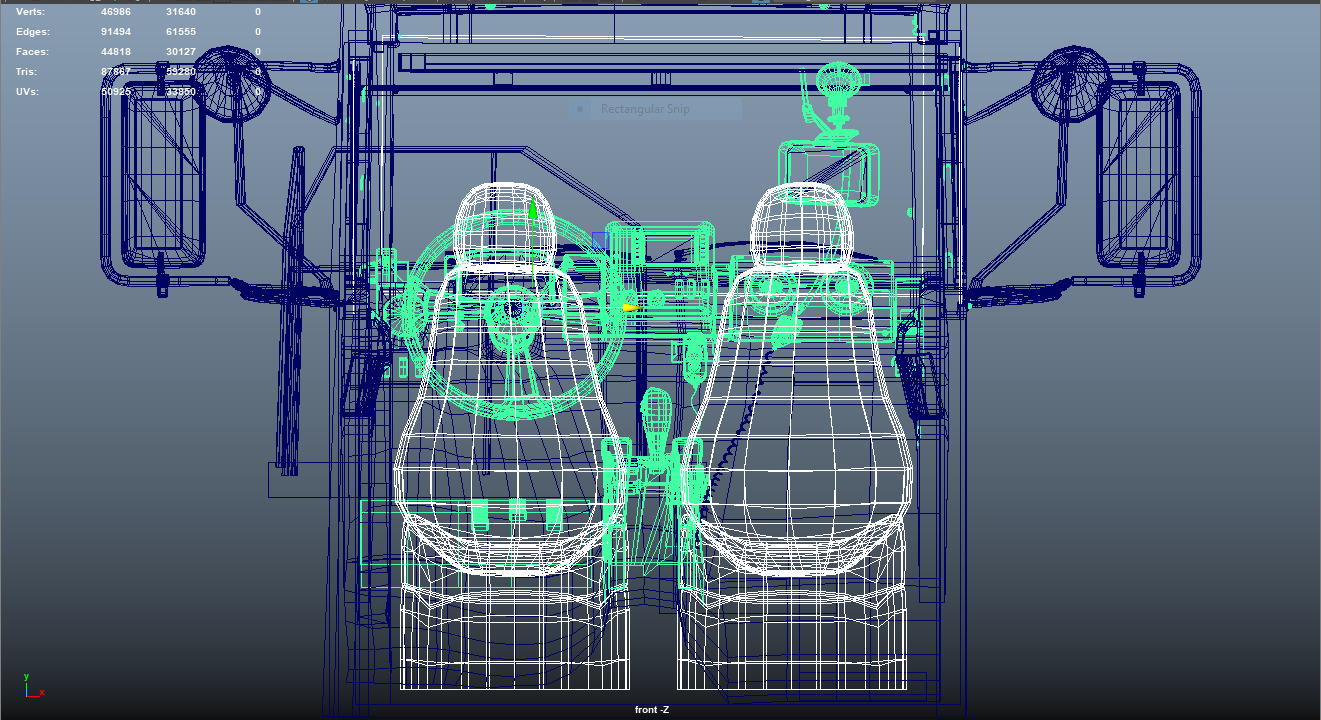Click the face count value 44818
1321x720 pixels.
click(116, 52)
